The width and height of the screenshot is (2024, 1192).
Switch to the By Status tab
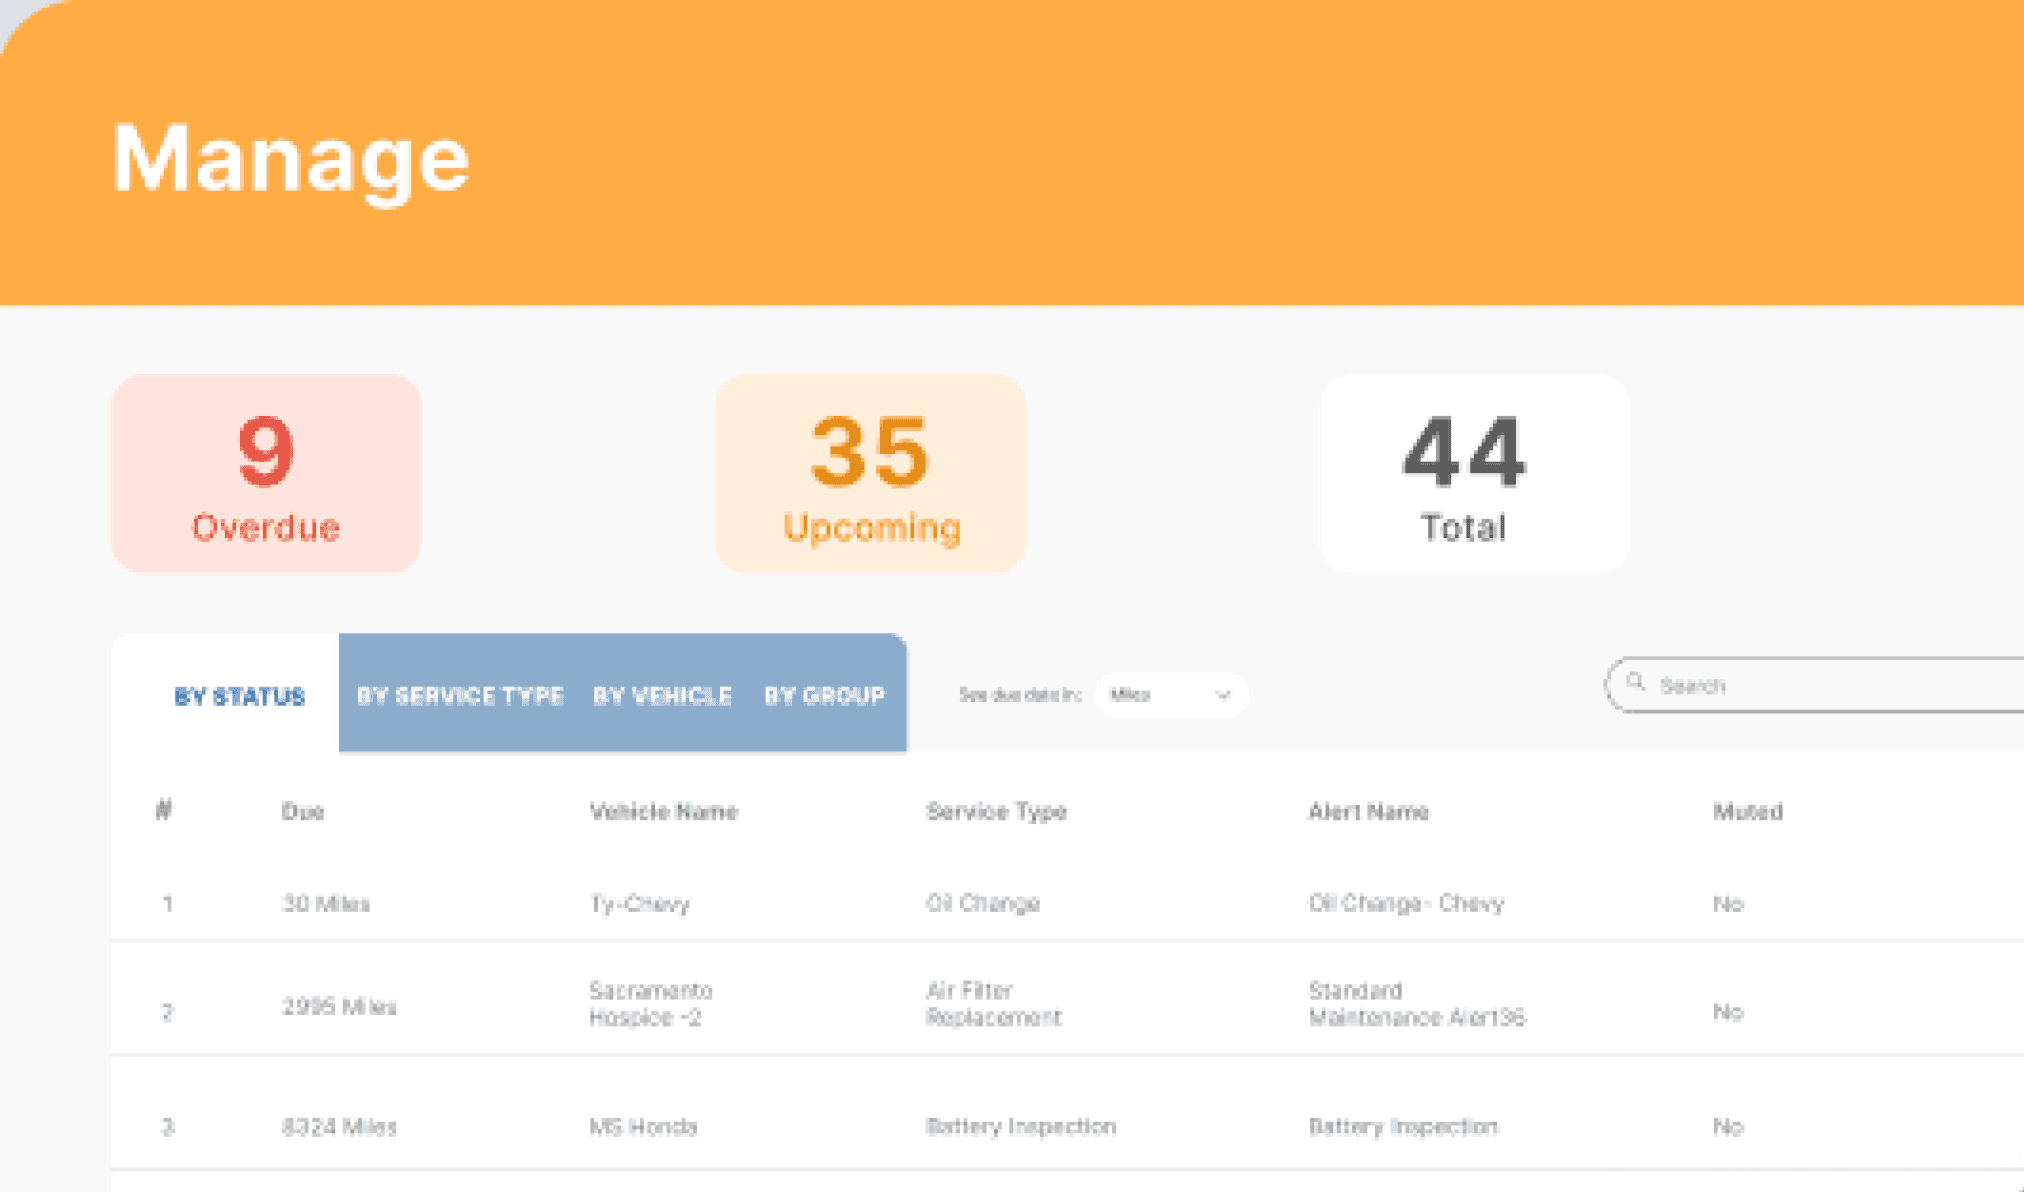click(239, 696)
